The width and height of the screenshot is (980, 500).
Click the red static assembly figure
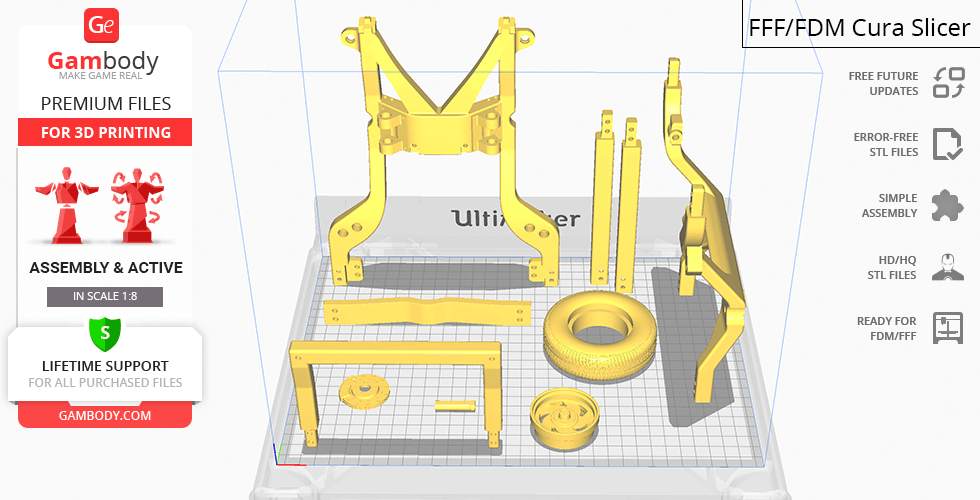coord(65,205)
